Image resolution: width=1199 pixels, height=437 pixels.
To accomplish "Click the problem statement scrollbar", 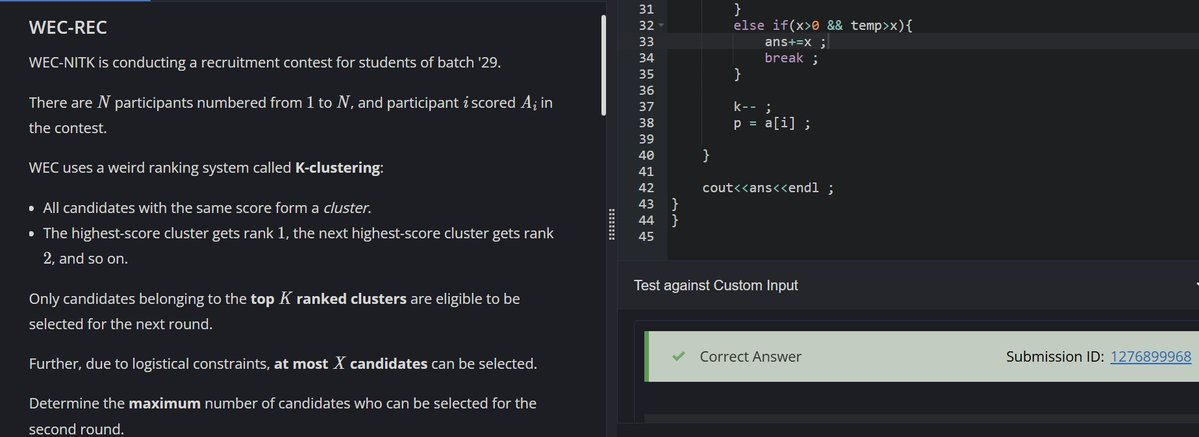I will point(603,65).
